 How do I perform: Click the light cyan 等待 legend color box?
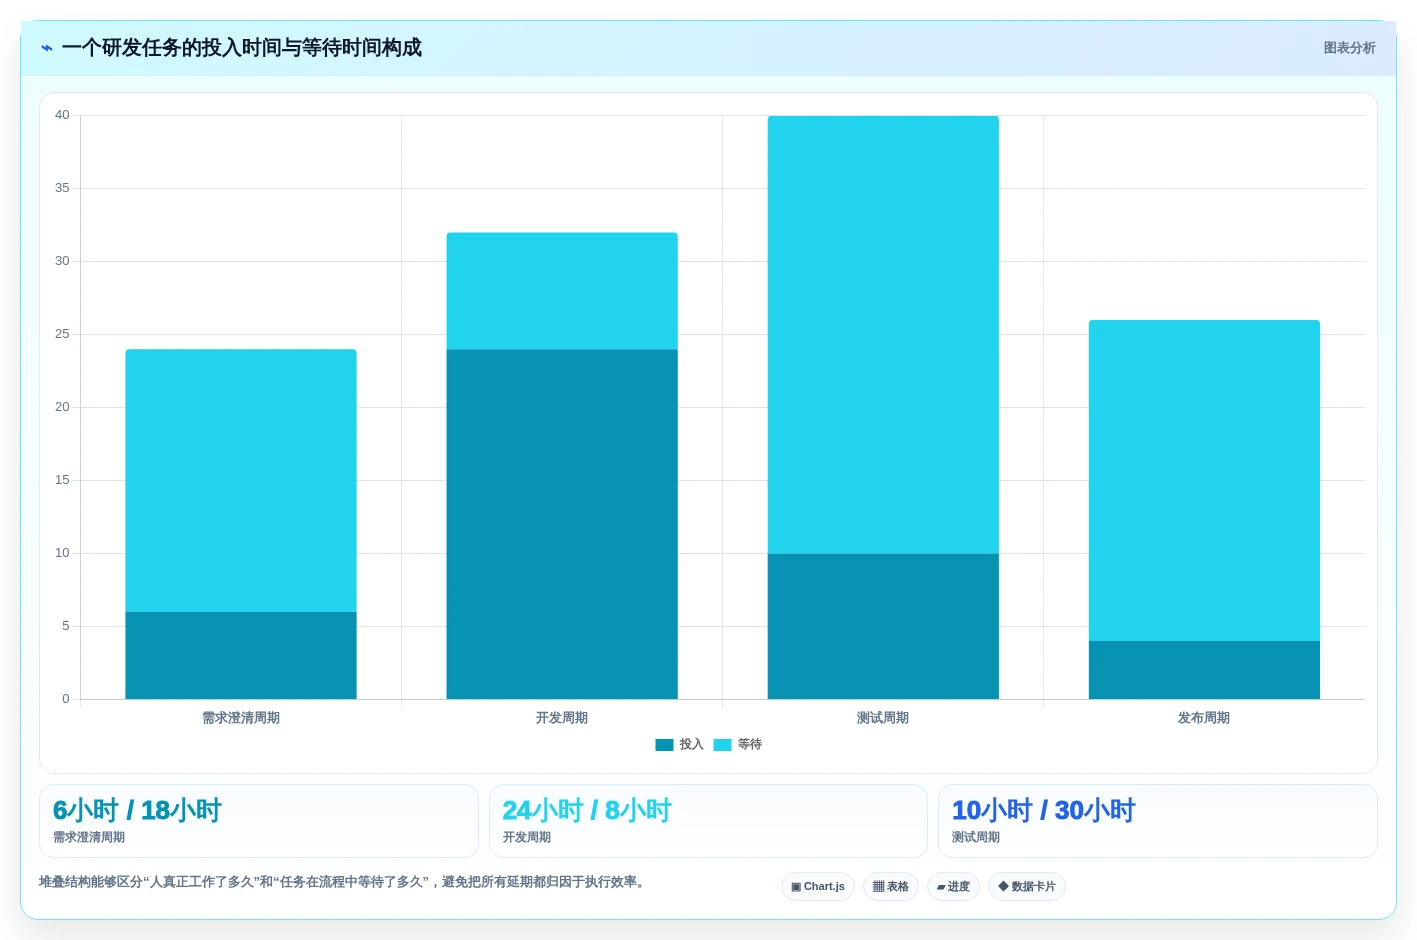(x=722, y=745)
